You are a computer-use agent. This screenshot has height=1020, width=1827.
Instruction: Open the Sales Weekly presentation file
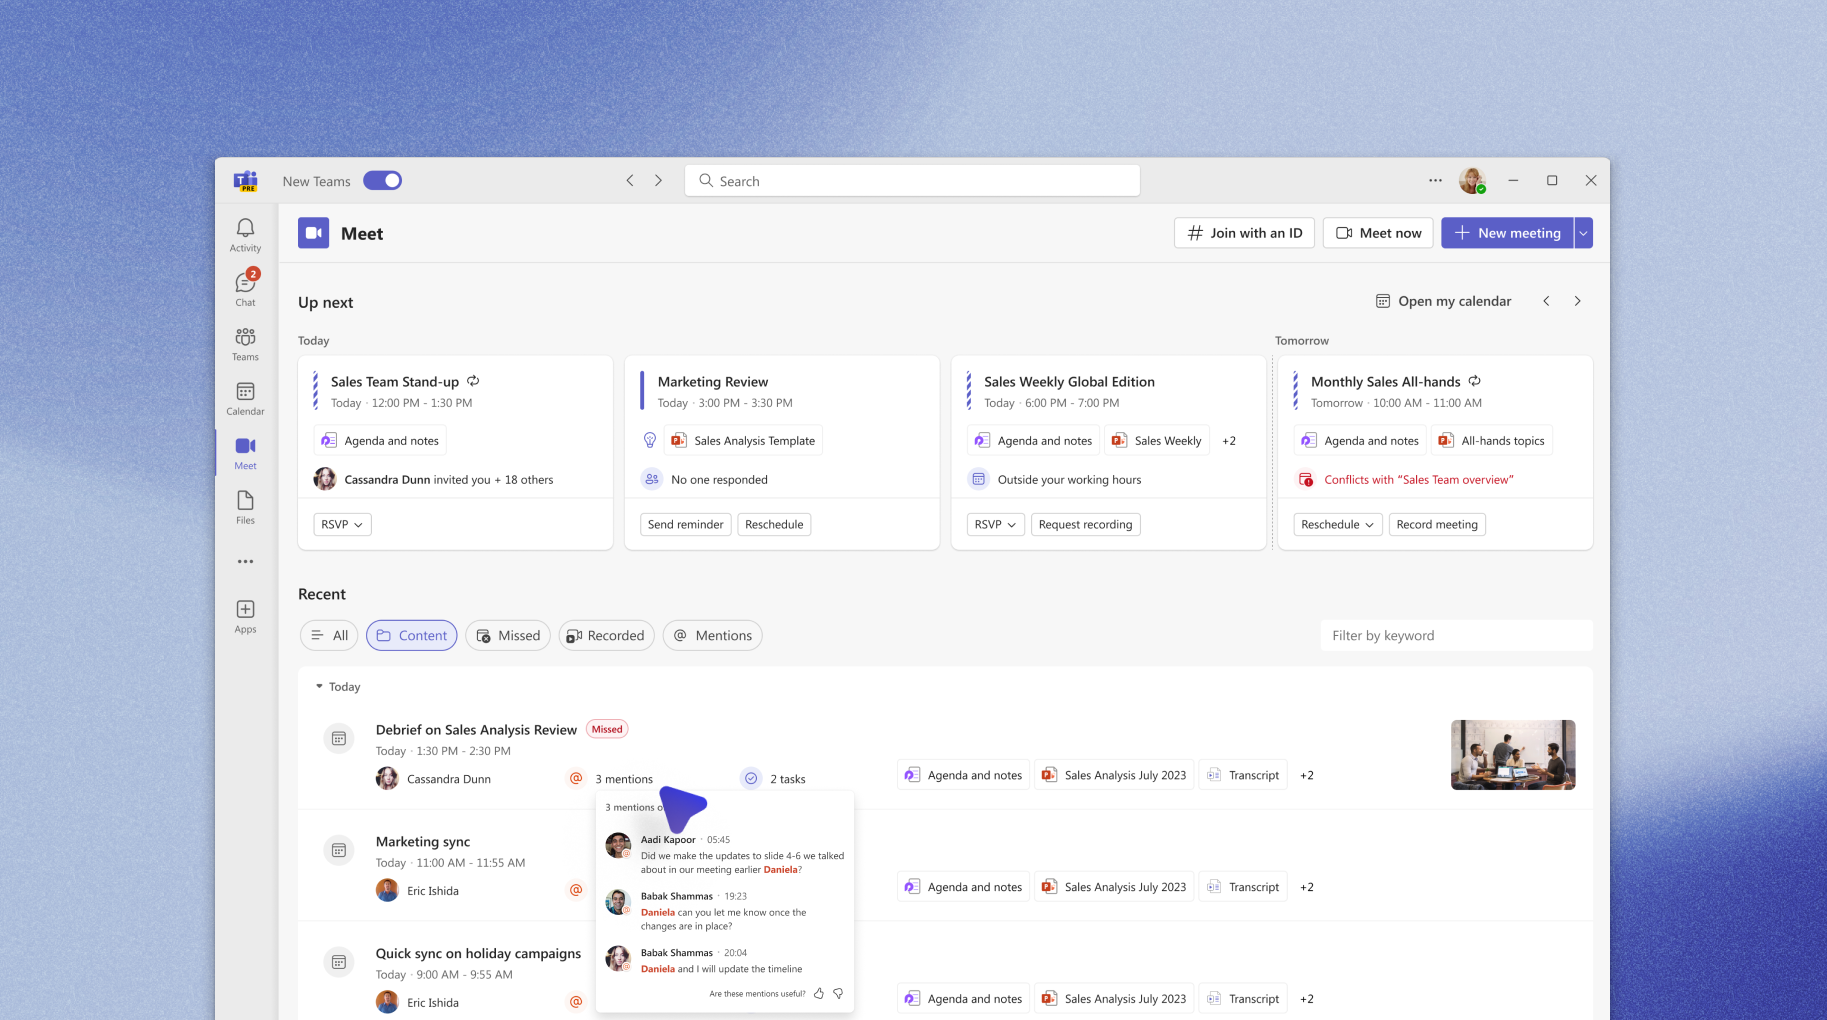1156,441
